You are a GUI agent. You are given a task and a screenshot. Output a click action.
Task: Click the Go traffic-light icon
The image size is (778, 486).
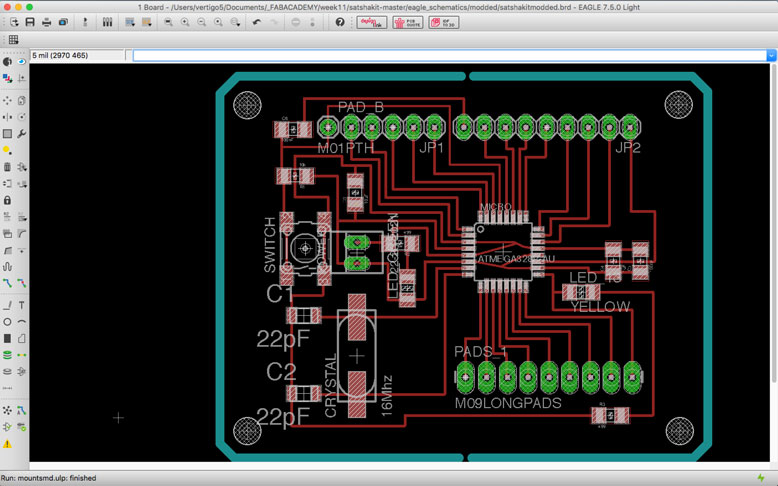[313, 22]
